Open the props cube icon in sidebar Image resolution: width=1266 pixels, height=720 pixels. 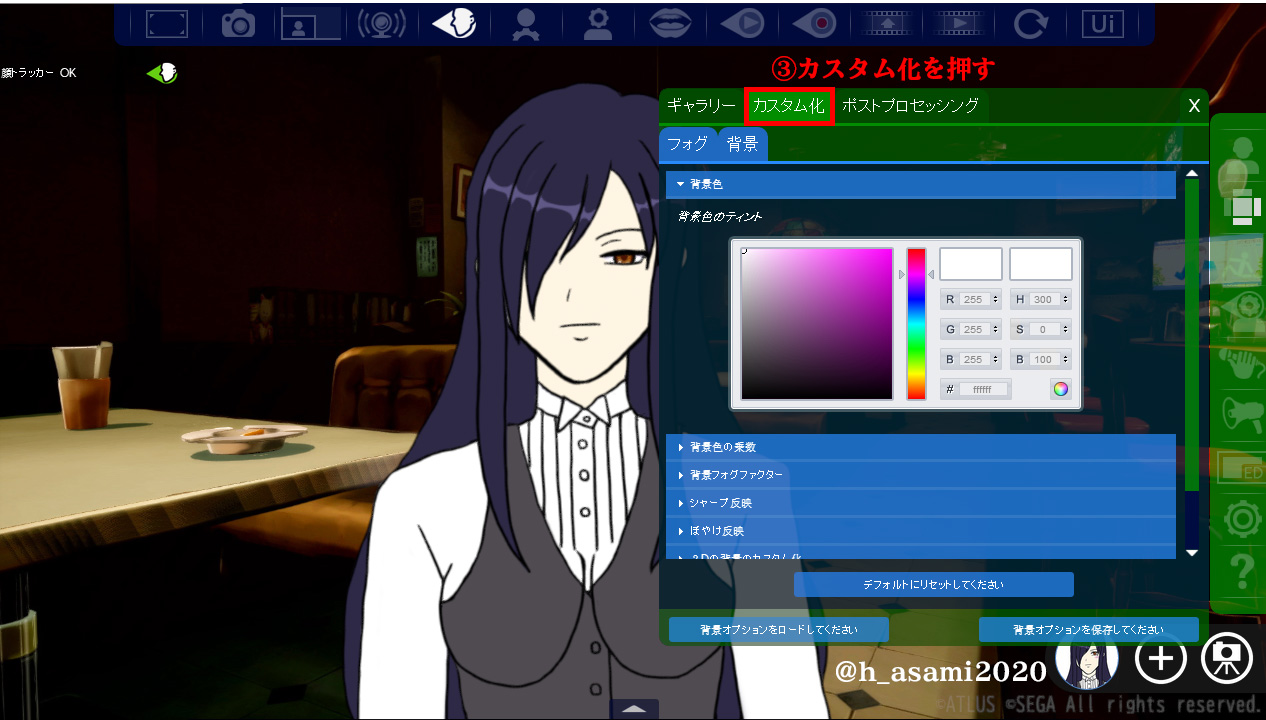point(1241,206)
